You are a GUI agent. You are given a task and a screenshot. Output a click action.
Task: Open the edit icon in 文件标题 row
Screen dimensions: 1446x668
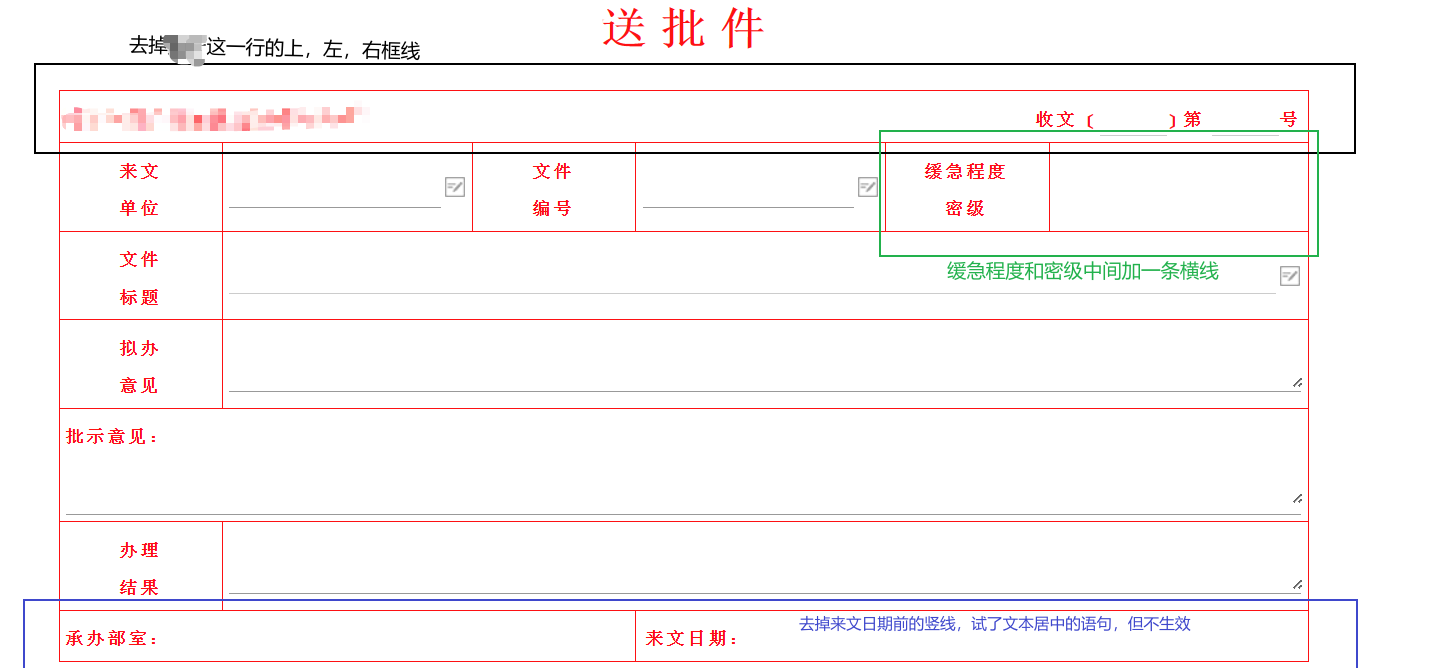[1290, 276]
